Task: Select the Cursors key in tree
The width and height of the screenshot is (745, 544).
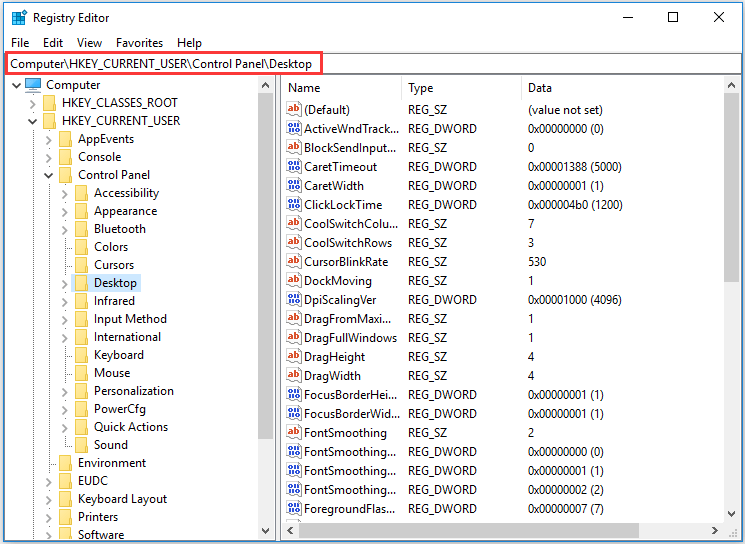Action: (114, 265)
